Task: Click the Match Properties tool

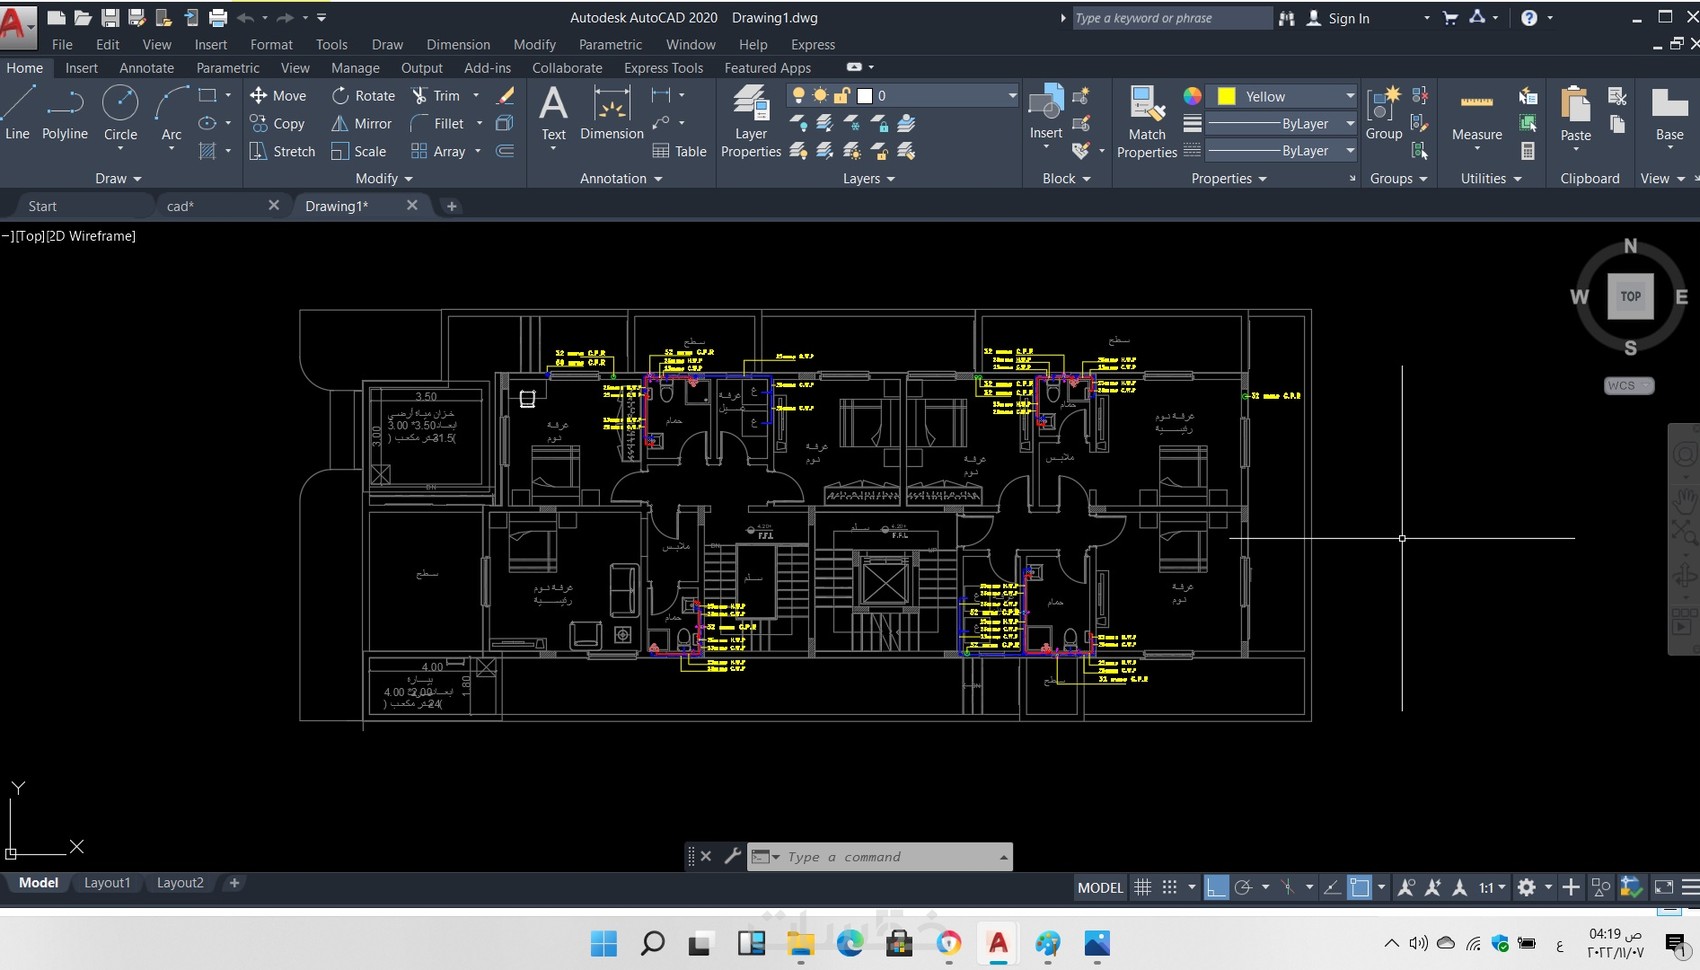Action: (x=1146, y=122)
